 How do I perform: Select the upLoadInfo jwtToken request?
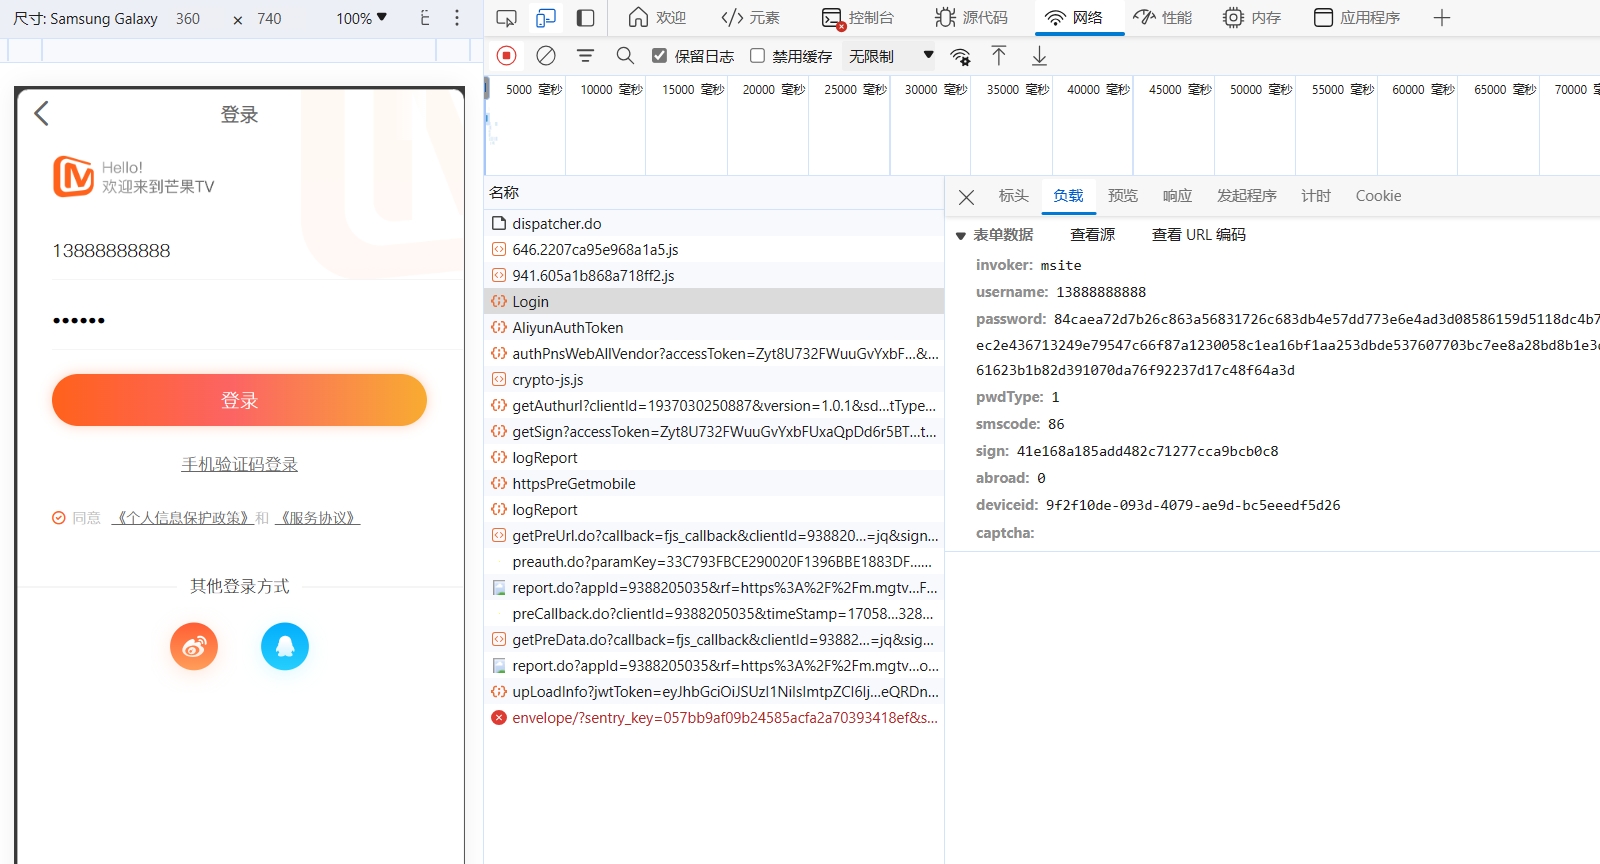pyautogui.click(x=714, y=692)
